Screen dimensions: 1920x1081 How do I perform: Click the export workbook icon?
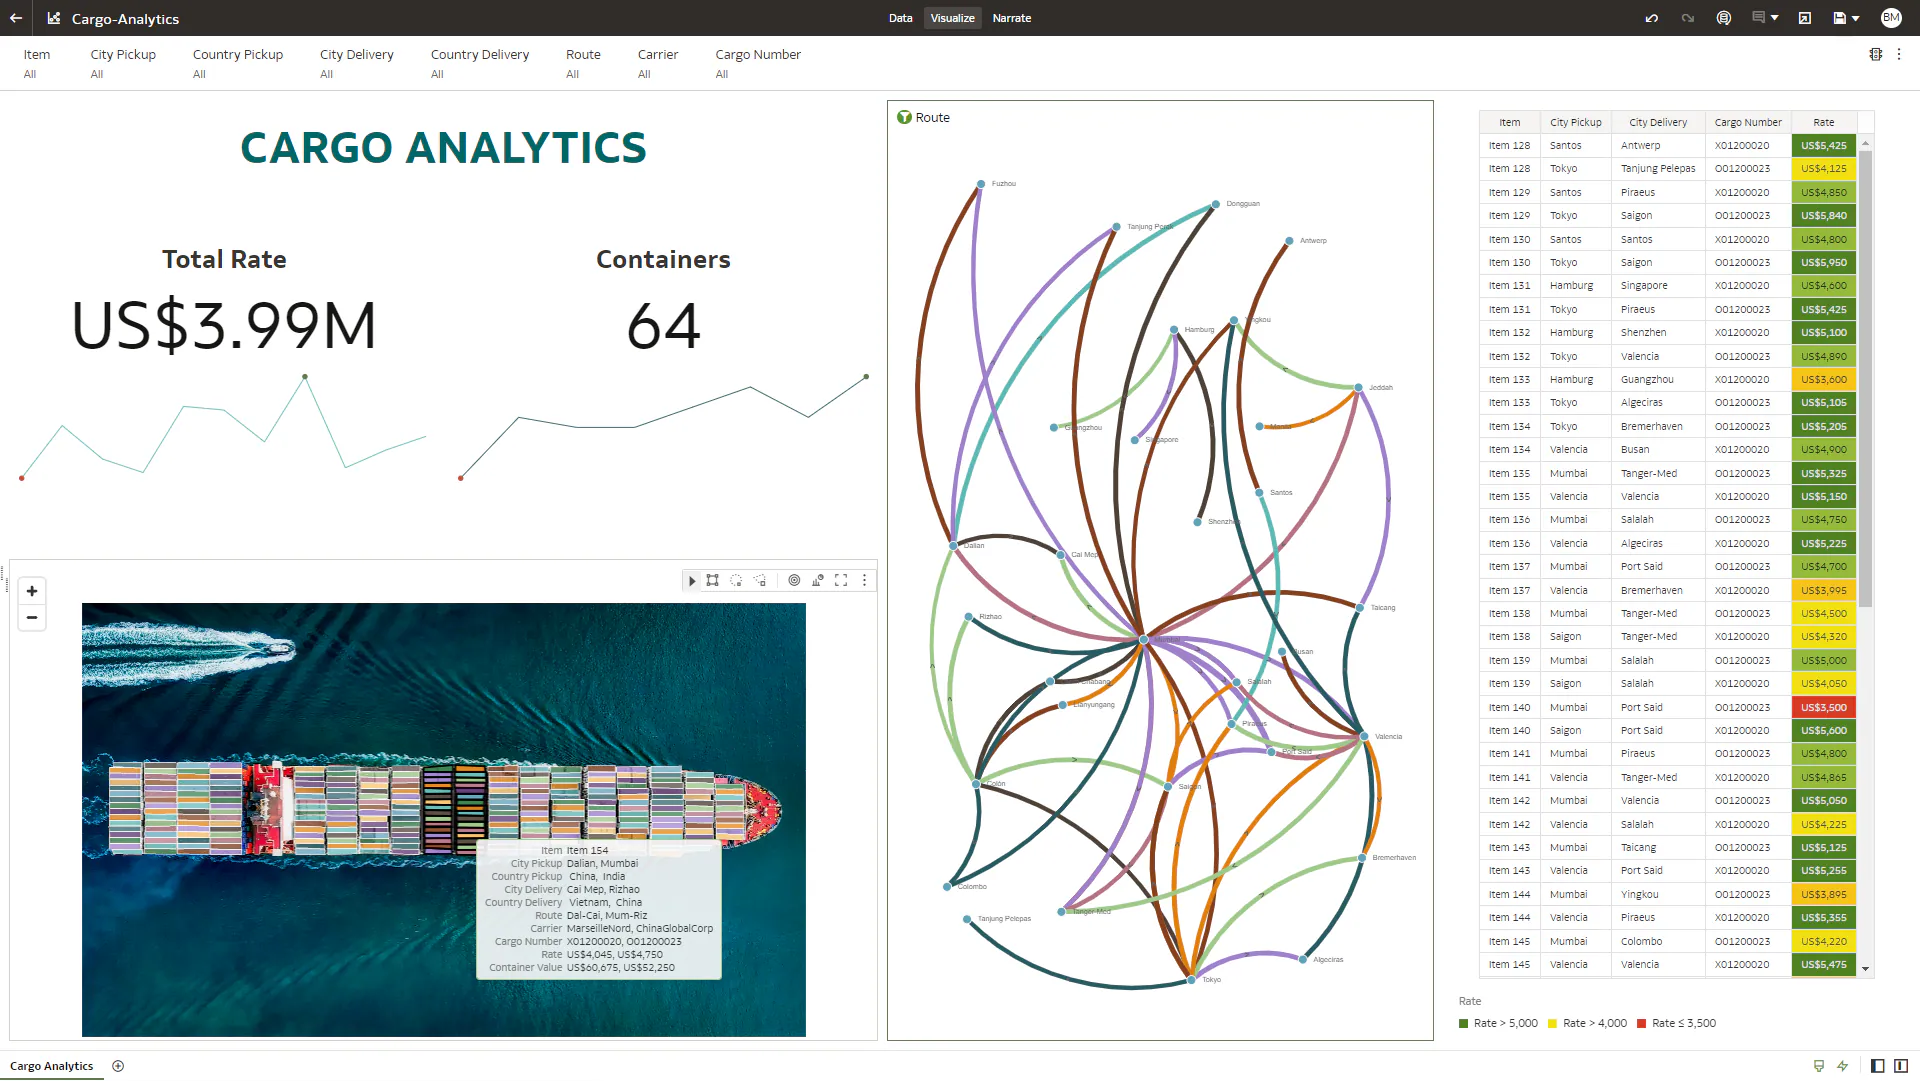[x=1804, y=18]
